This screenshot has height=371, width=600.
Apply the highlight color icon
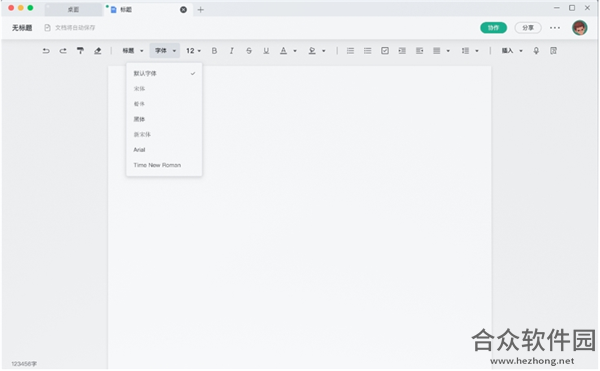tap(312, 50)
